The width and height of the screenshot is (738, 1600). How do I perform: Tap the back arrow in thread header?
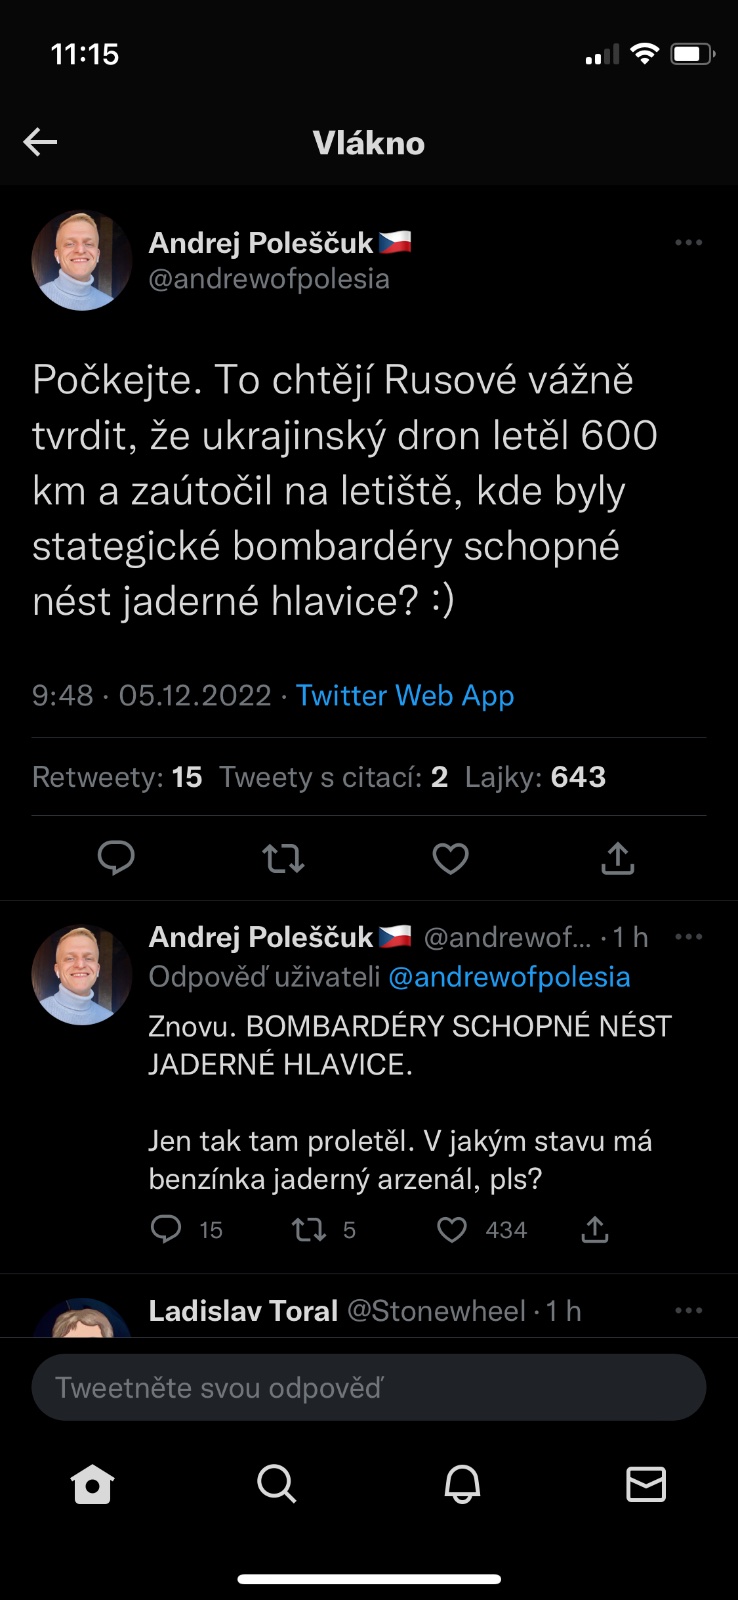(x=40, y=143)
